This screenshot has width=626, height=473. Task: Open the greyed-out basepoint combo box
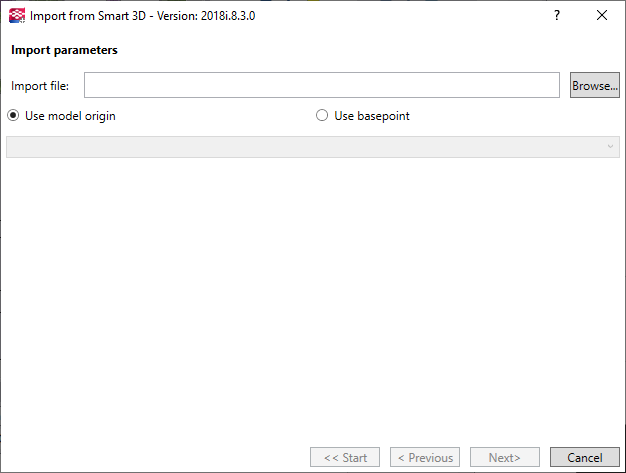click(313, 147)
